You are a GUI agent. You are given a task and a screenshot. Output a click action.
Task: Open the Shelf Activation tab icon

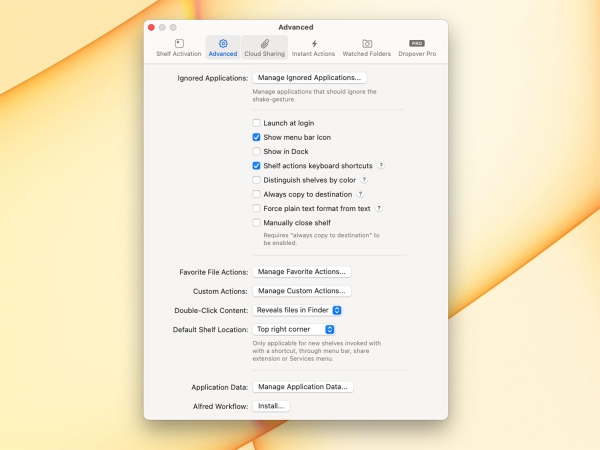[179, 44]
